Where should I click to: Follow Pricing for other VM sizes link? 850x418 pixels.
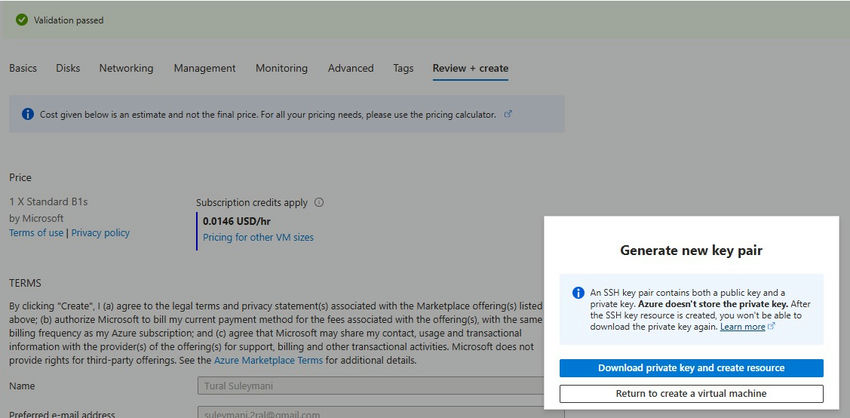[x=258, y=238]
